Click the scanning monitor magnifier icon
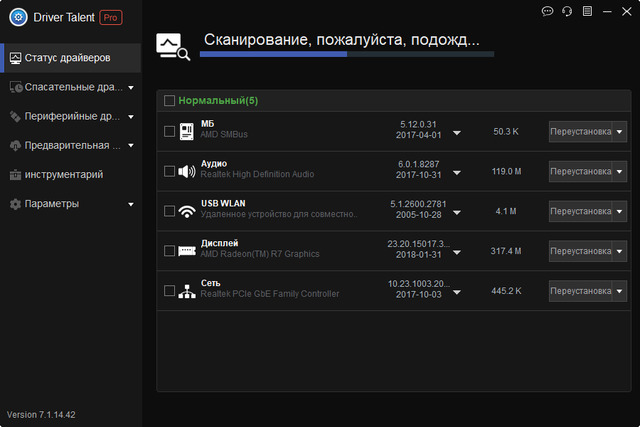The height and width of the screenshot is (427, 640). (x=173, y=46)
